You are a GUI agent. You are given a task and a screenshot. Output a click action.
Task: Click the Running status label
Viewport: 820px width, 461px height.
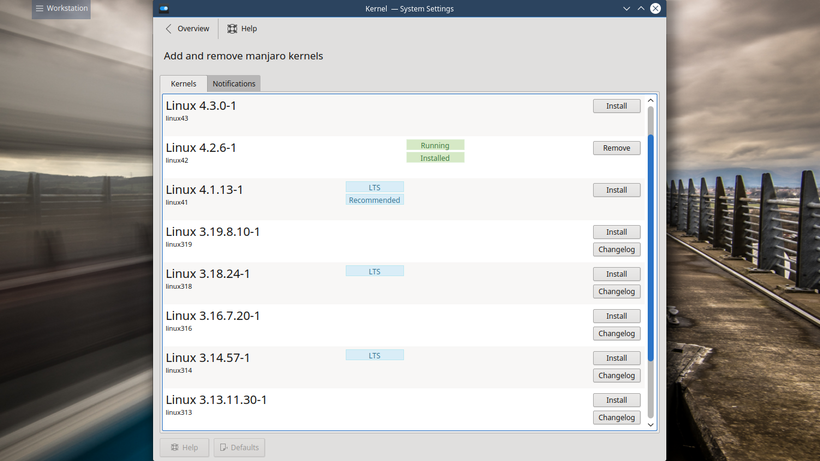435,145
